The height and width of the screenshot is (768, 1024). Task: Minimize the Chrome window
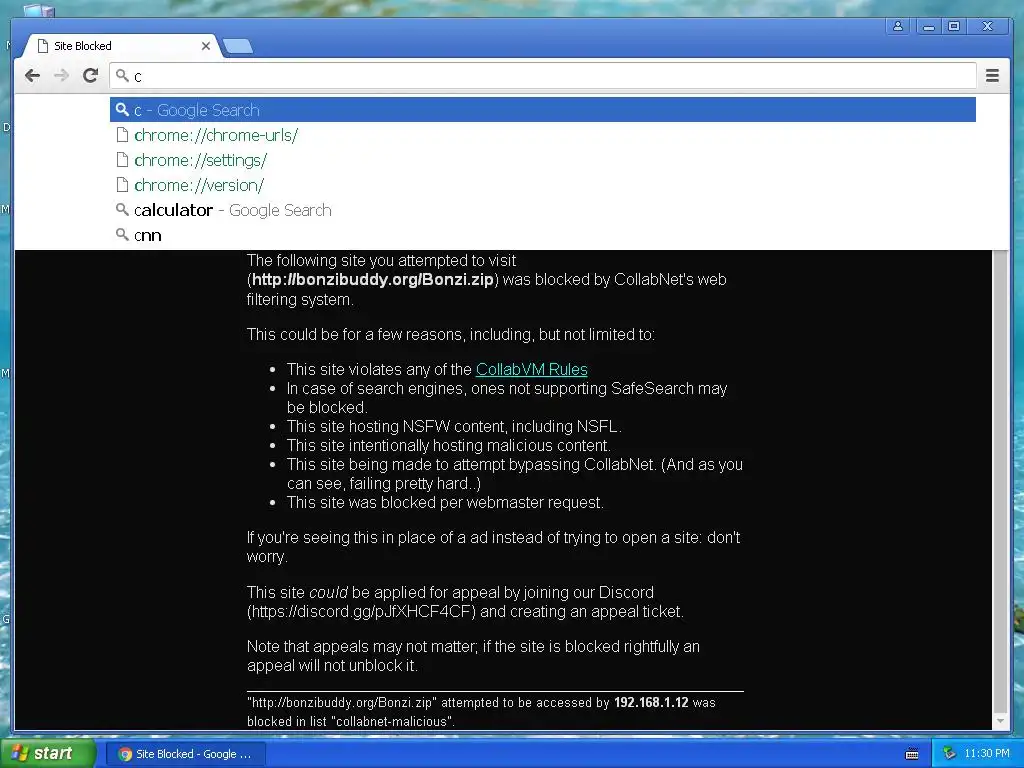click(929, 26)
